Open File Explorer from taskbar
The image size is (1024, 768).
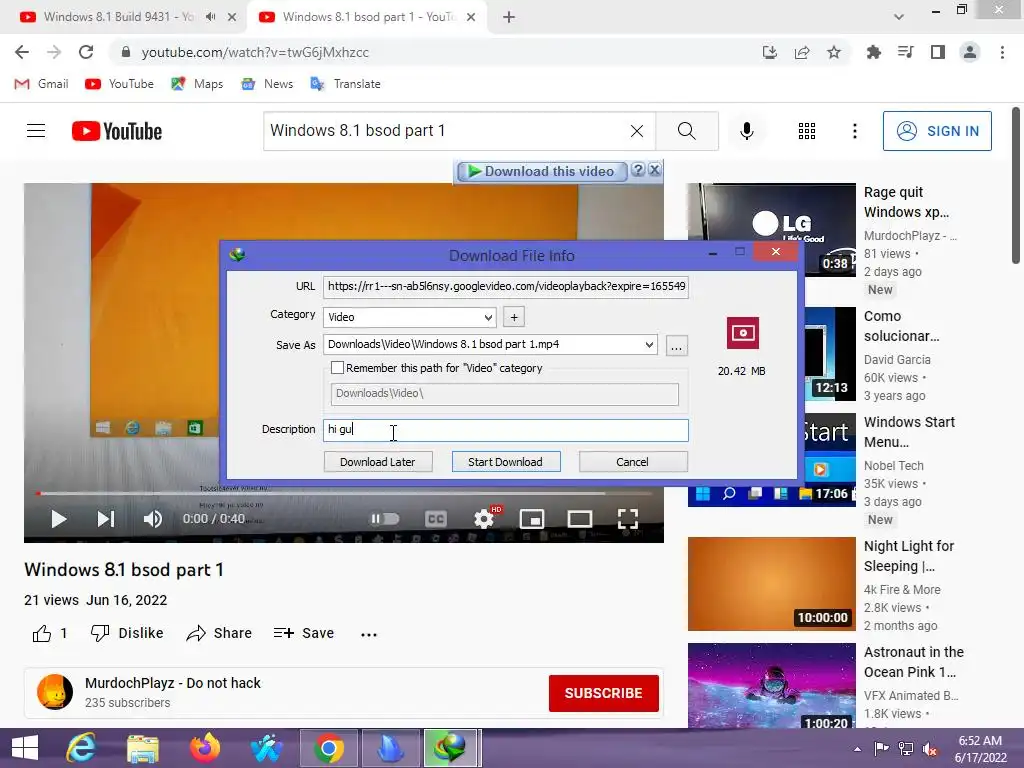click(x=143, y=748)
